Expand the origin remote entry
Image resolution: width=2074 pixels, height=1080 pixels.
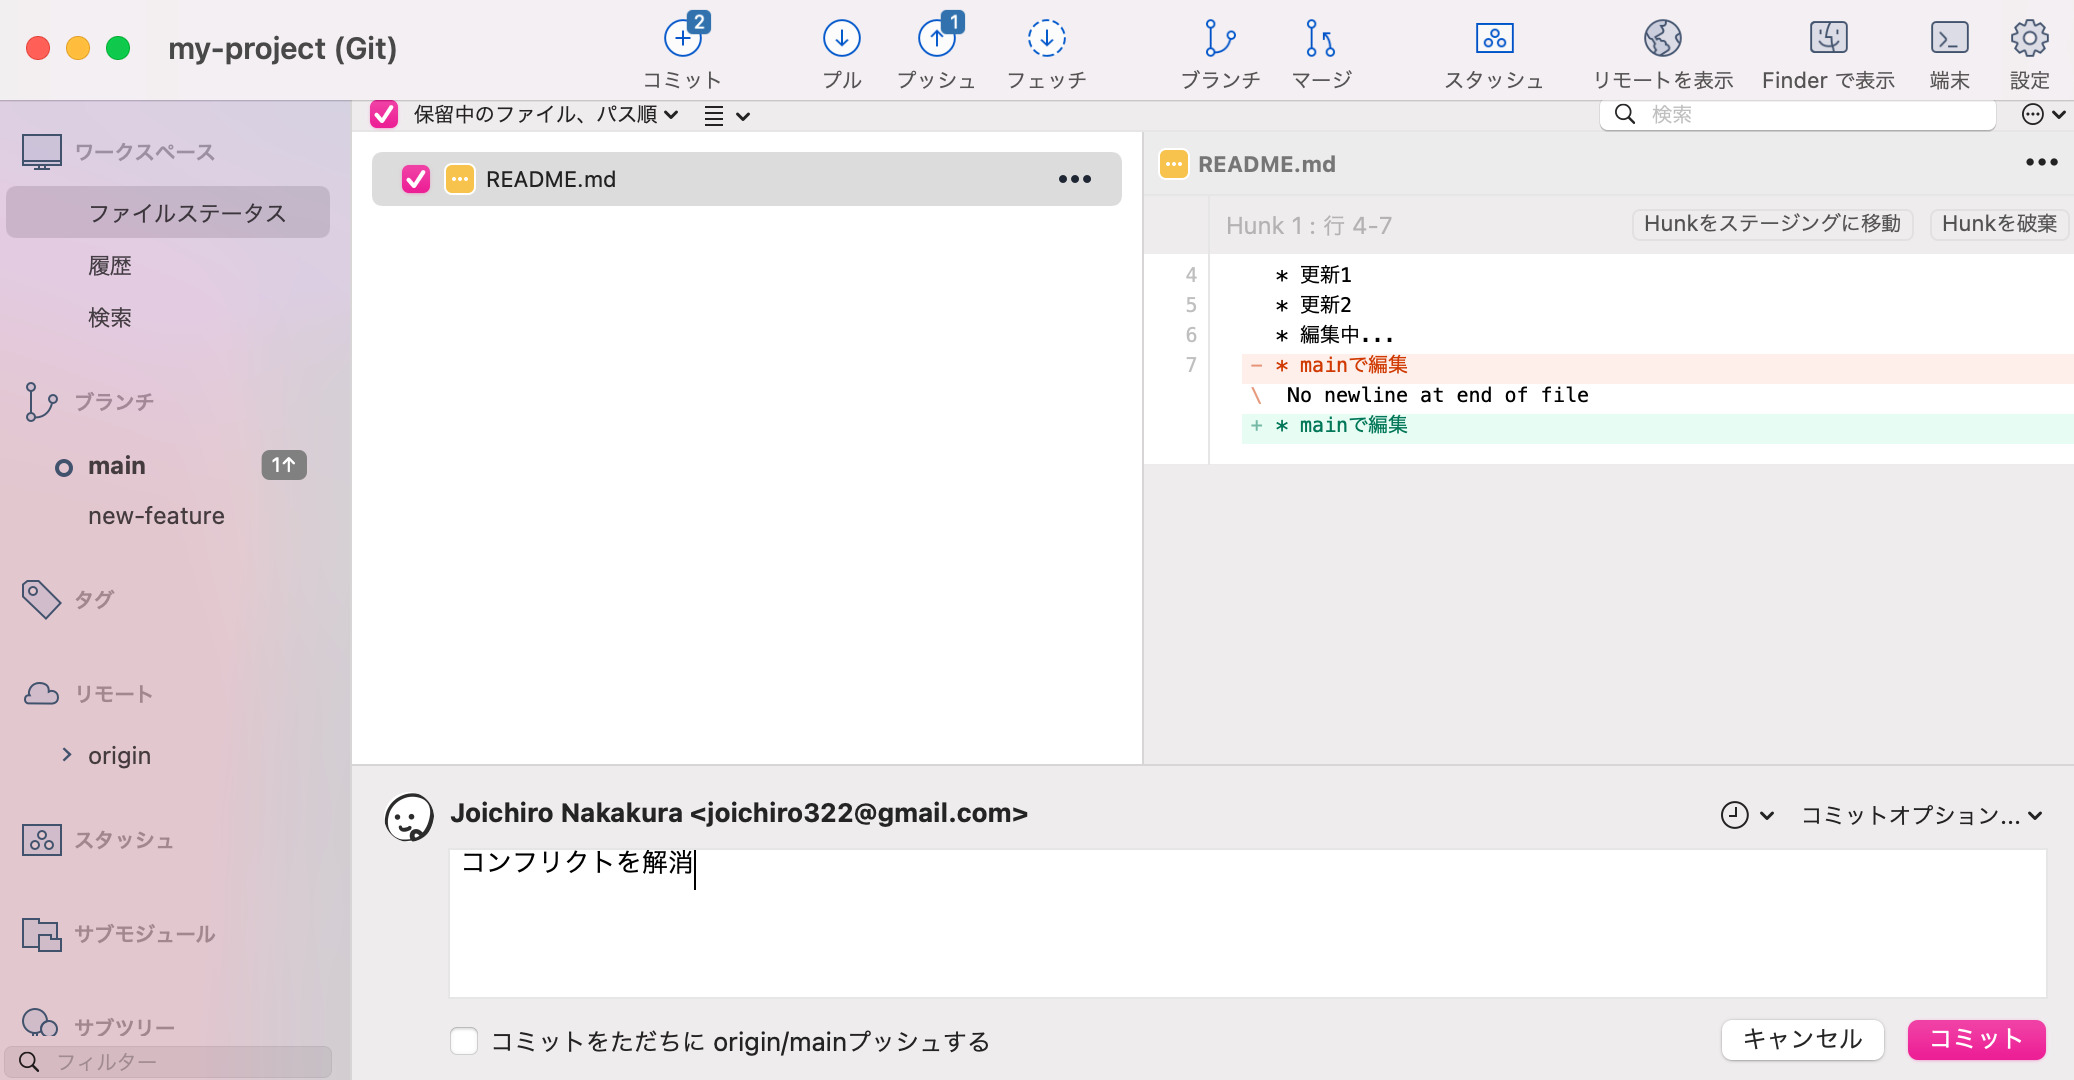[68, 755]
